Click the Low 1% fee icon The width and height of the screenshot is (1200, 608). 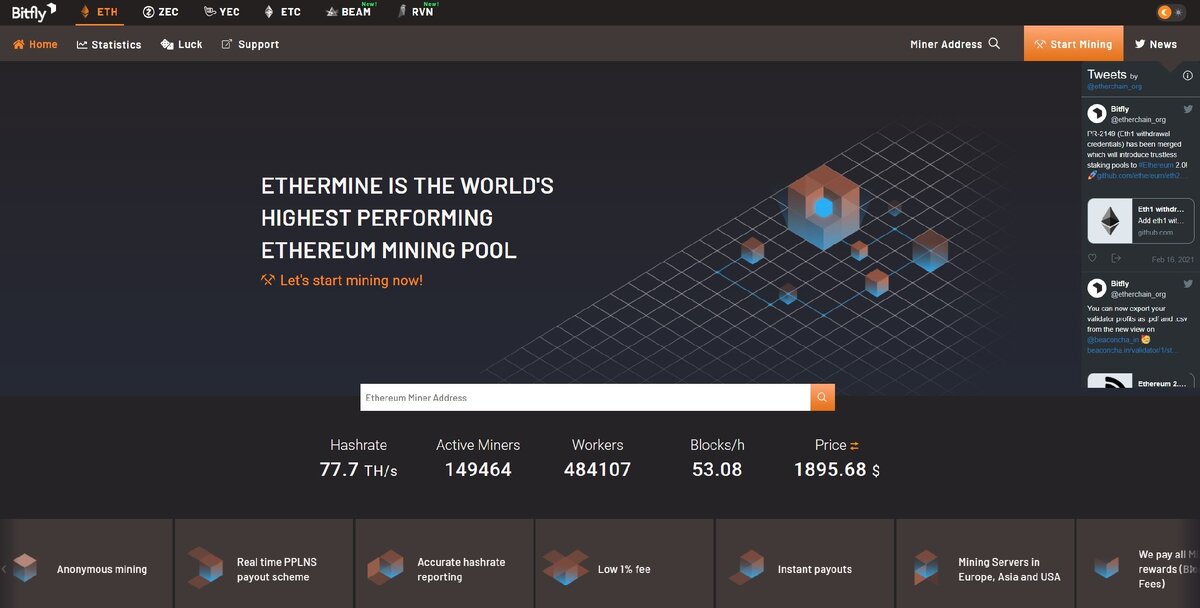click(x=566, y=567)
